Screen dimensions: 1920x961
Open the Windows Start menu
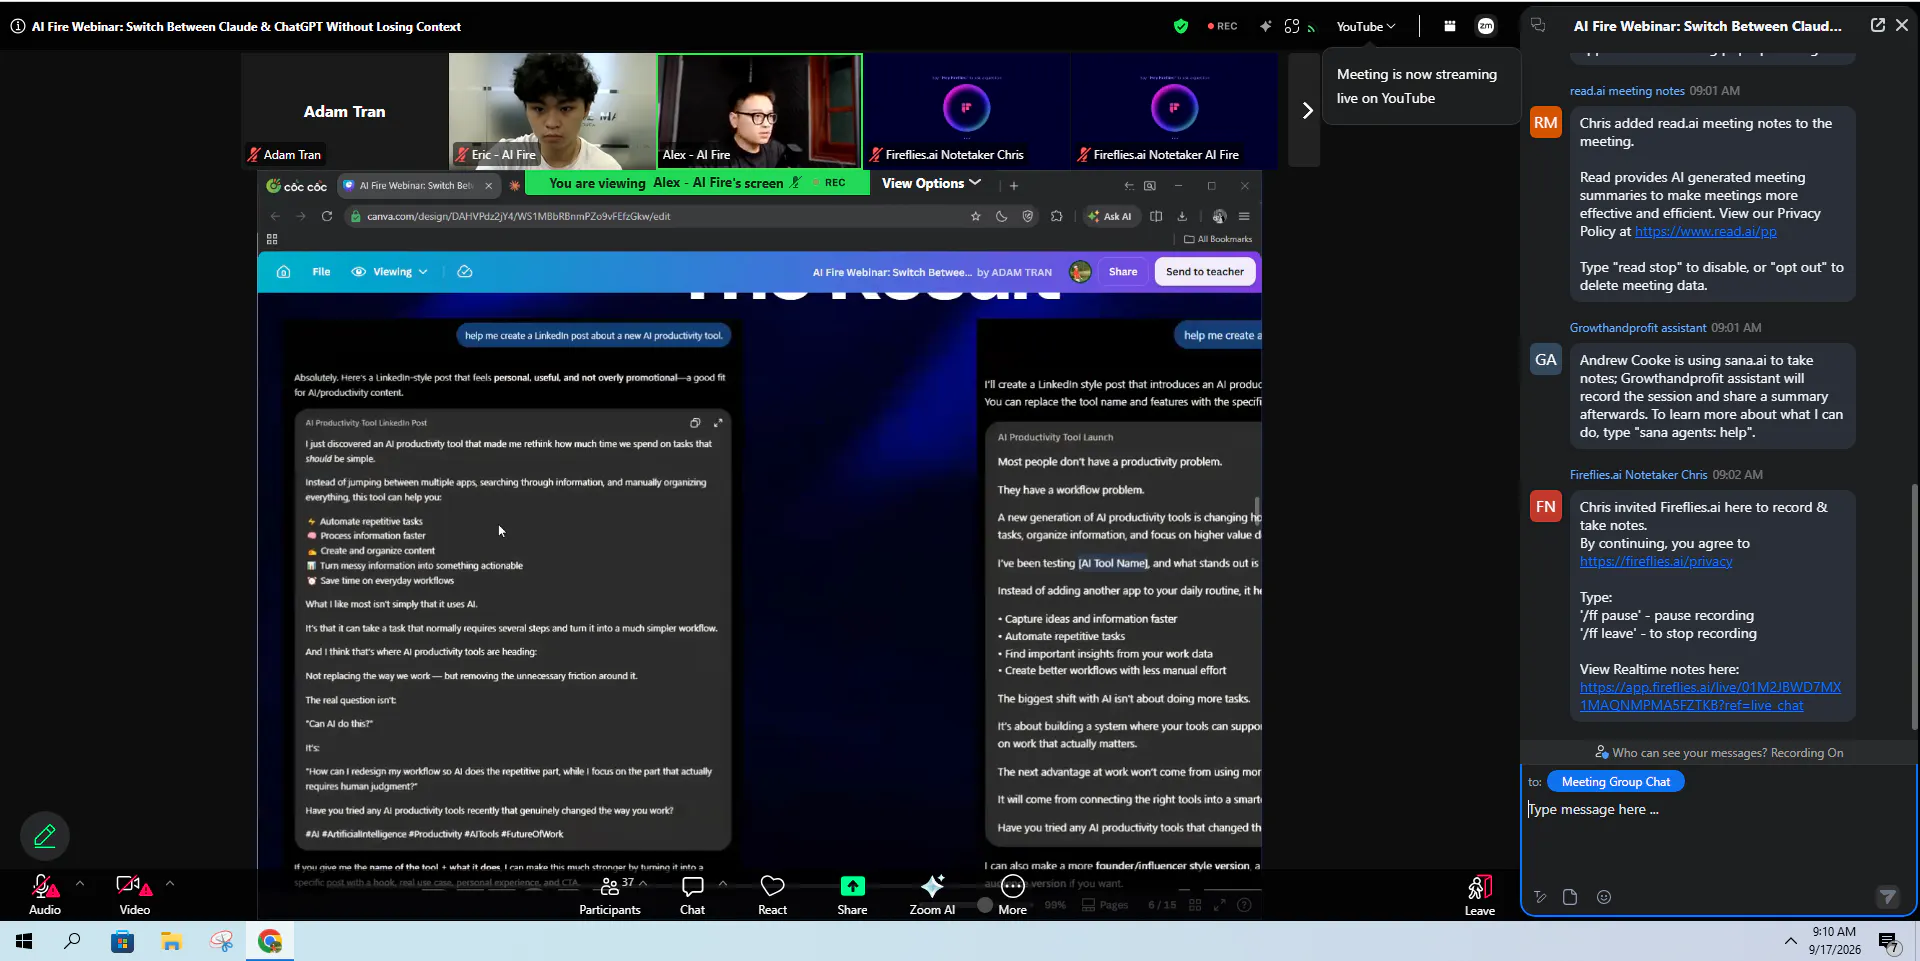24,941
